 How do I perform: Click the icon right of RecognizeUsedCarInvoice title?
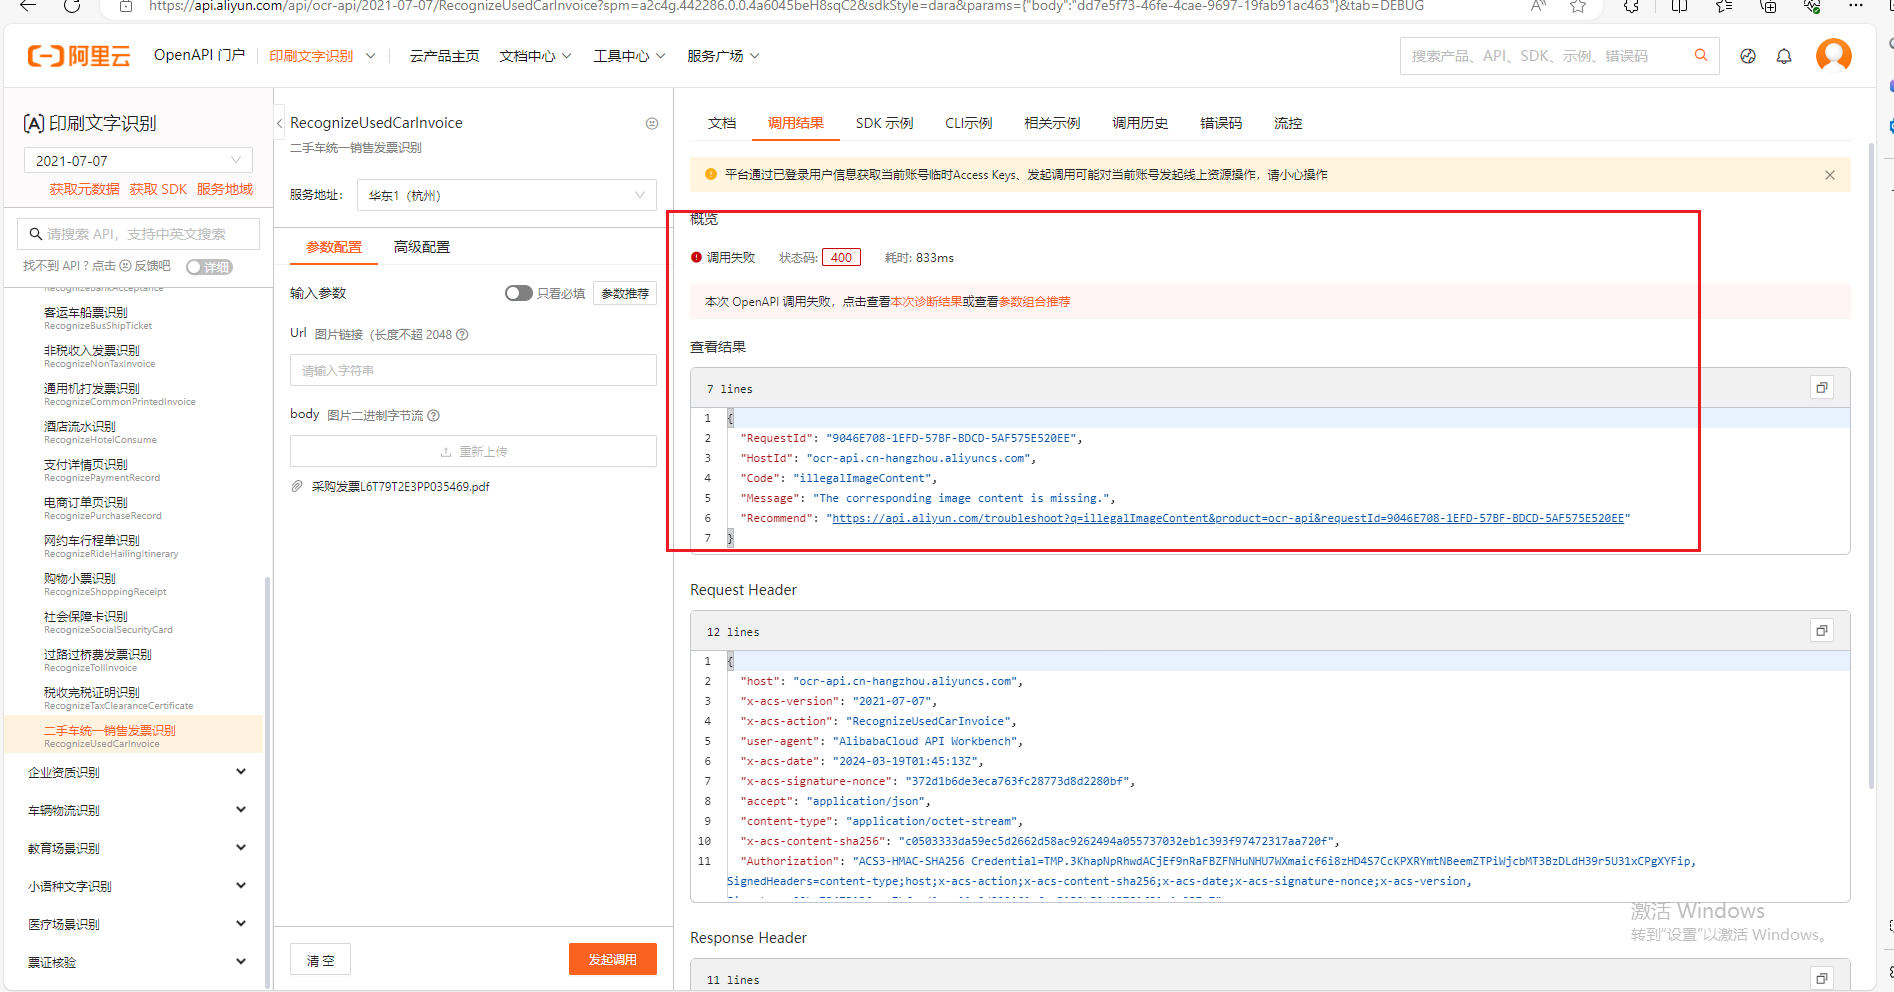tap(652, 123)
